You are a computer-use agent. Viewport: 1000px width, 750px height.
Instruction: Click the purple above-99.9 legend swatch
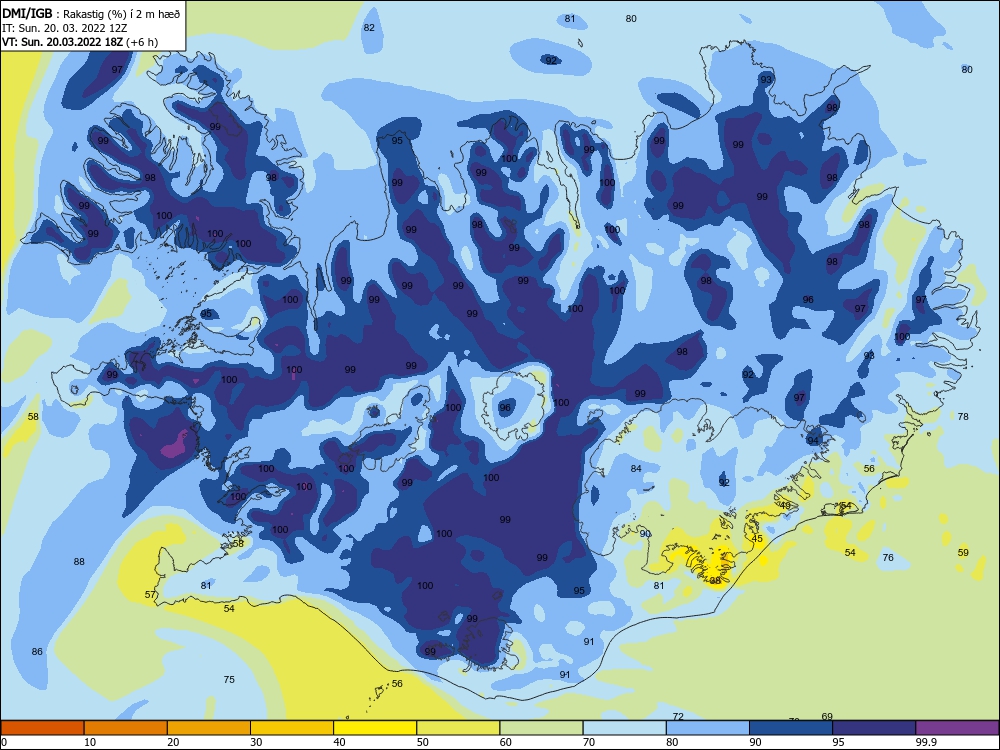tap(957, 728)
